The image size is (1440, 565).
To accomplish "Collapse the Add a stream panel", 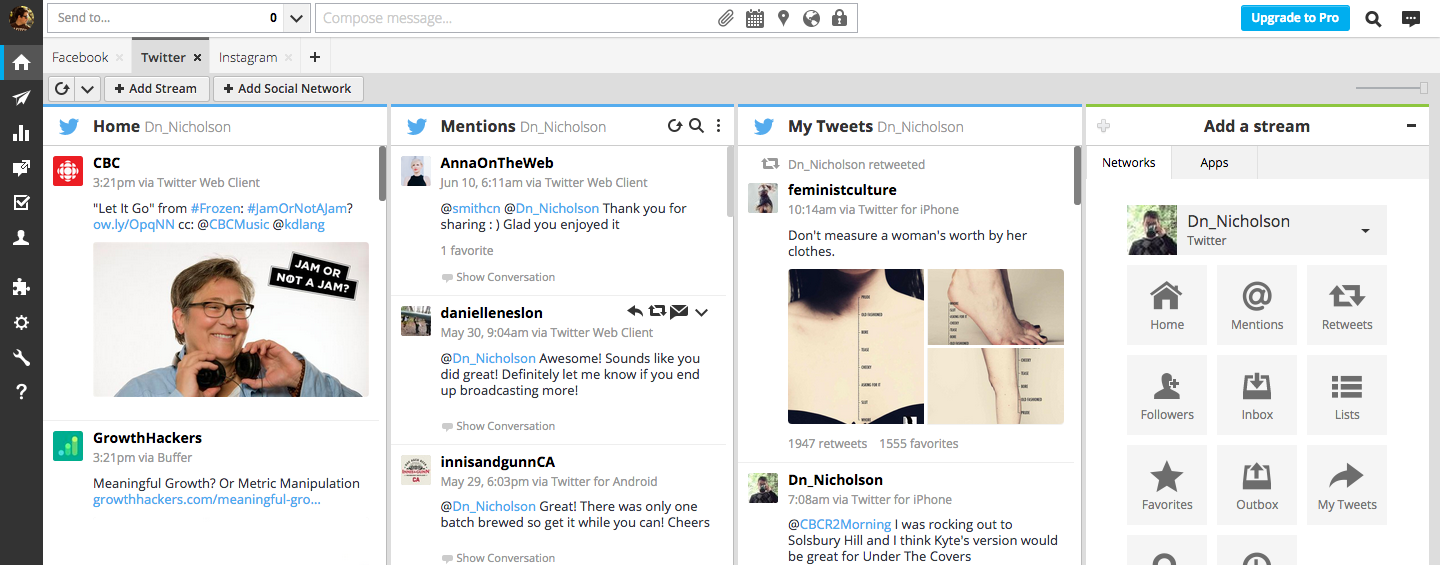I will pyautogui.click(x=1411, y=126).
